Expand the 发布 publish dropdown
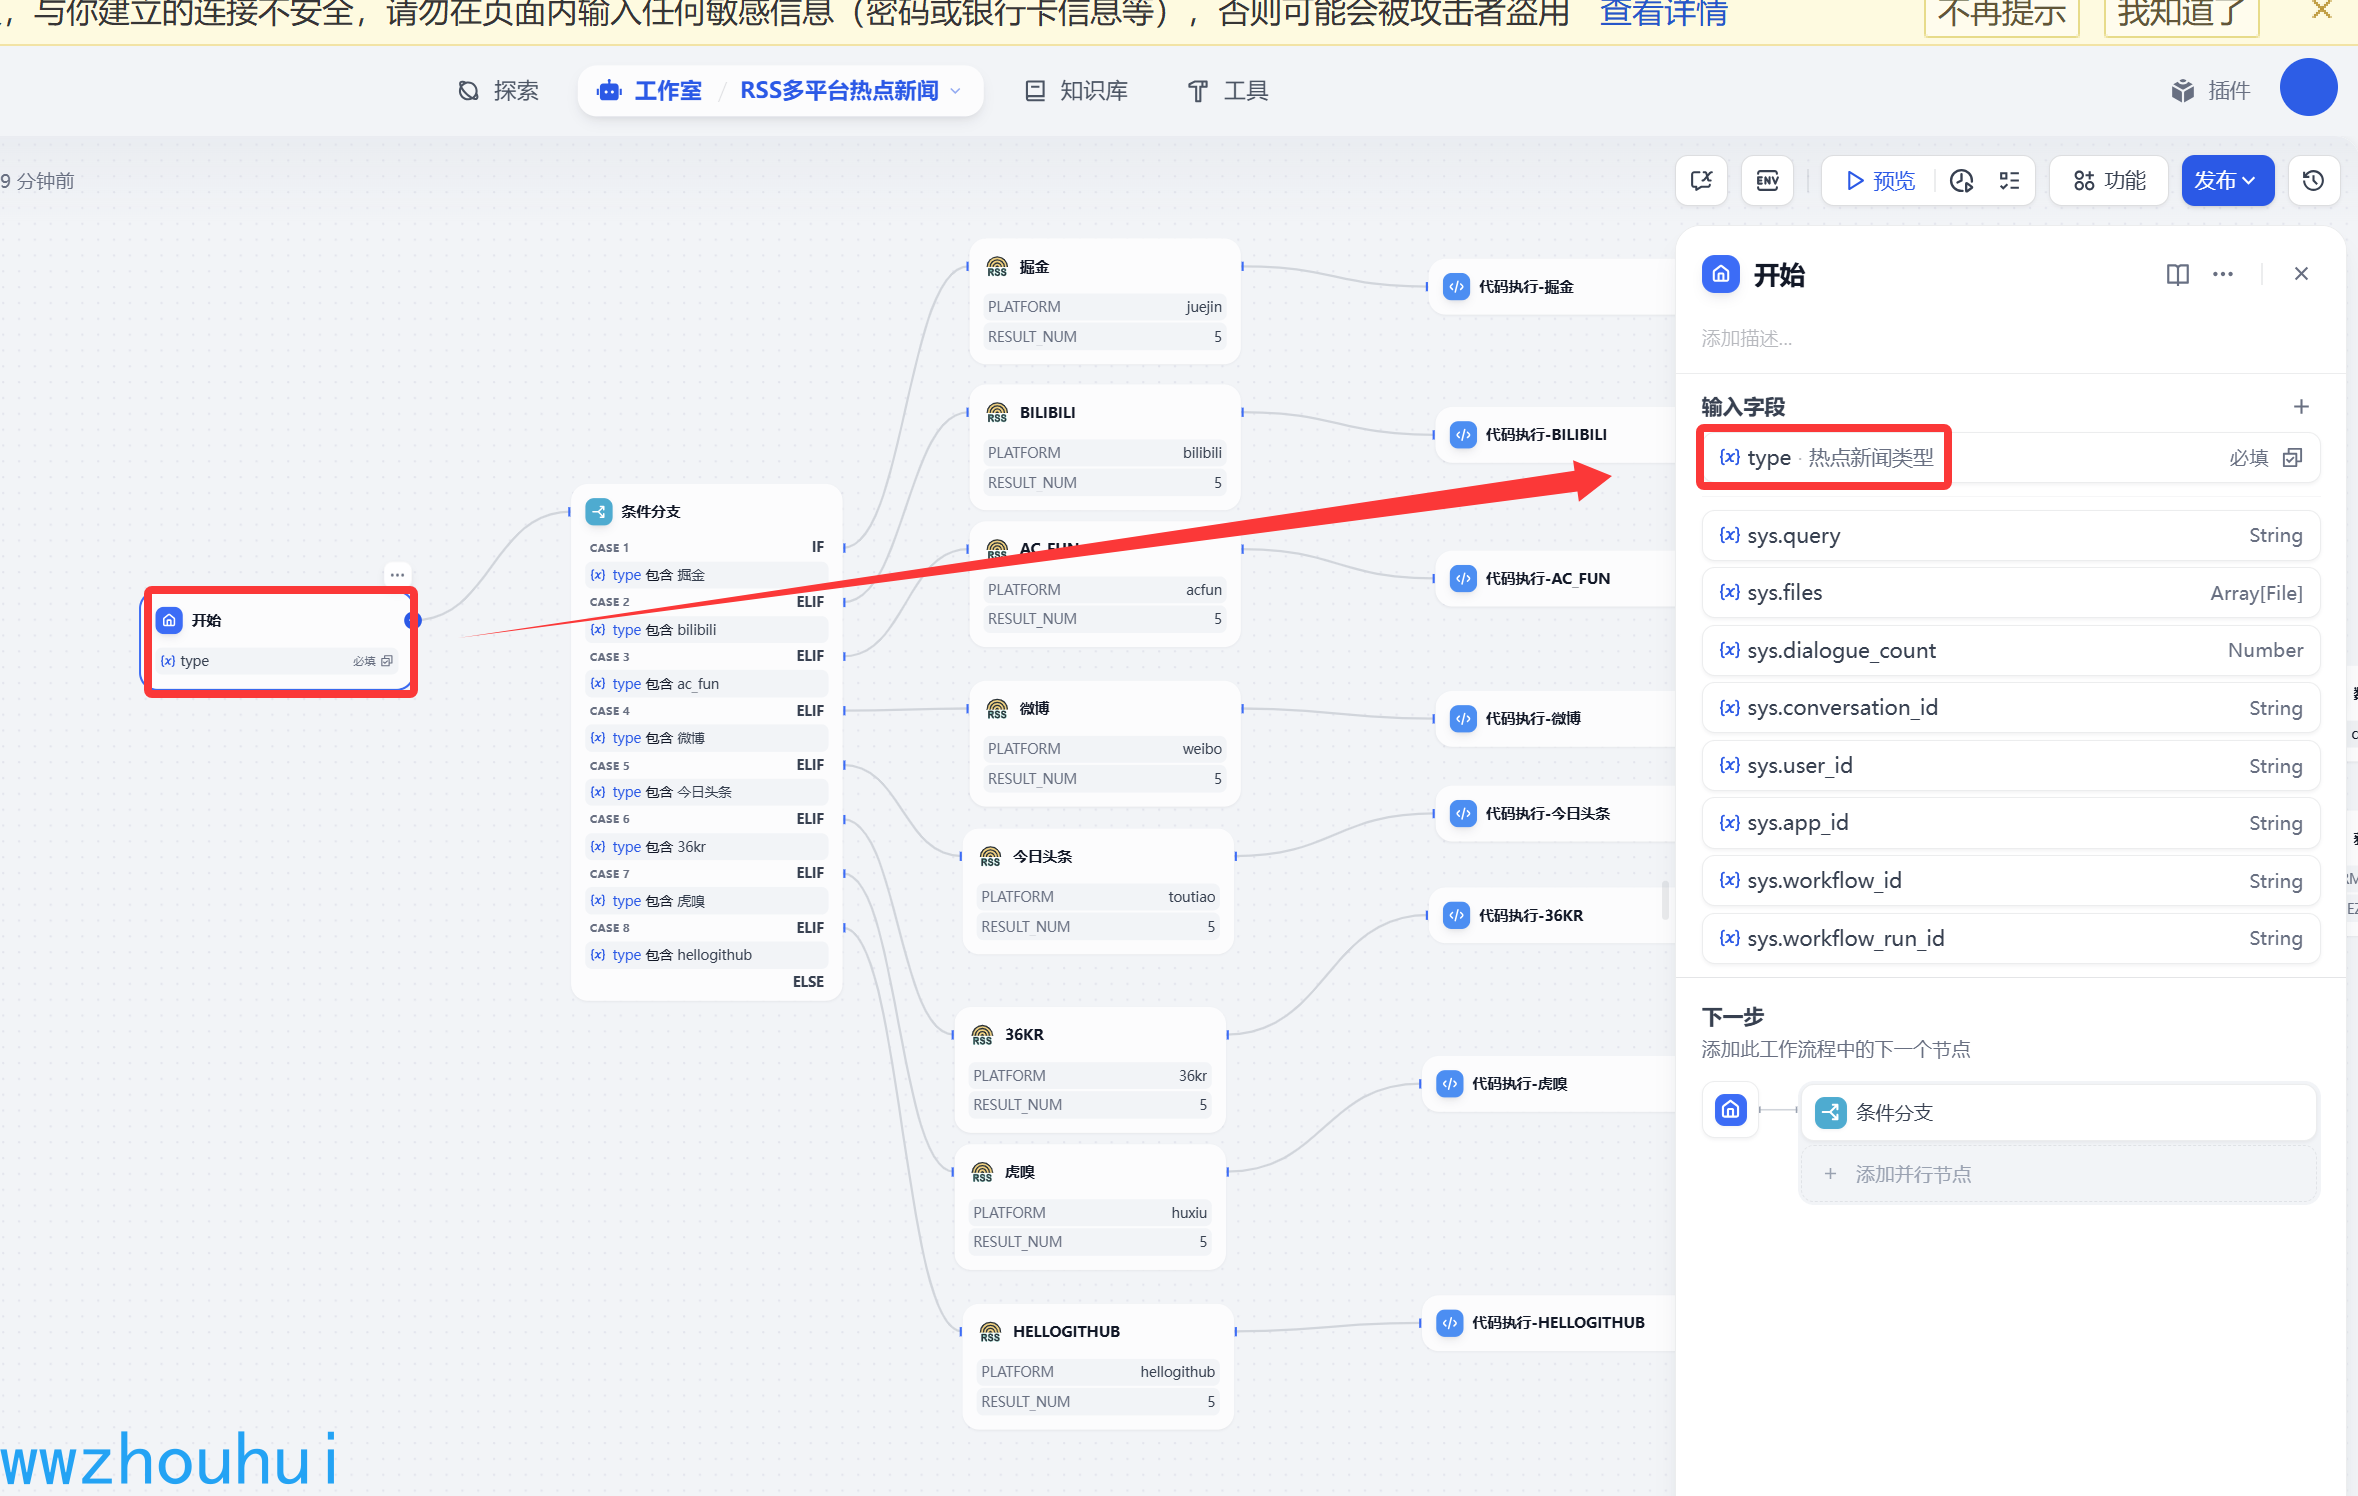 2227,181
